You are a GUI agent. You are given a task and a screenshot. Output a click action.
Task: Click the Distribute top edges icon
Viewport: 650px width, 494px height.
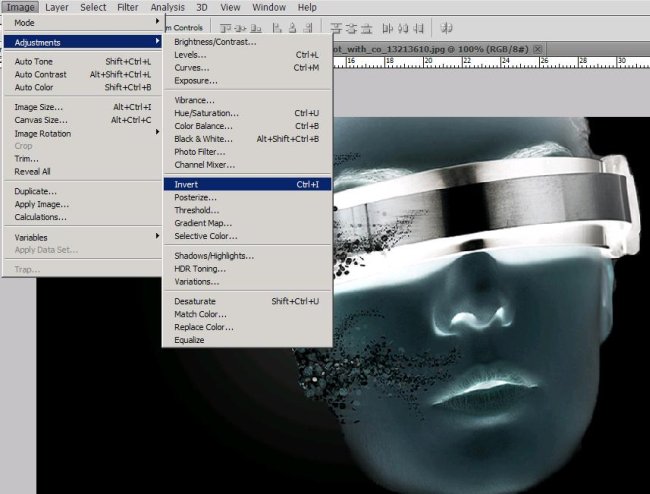coord(335,28)
